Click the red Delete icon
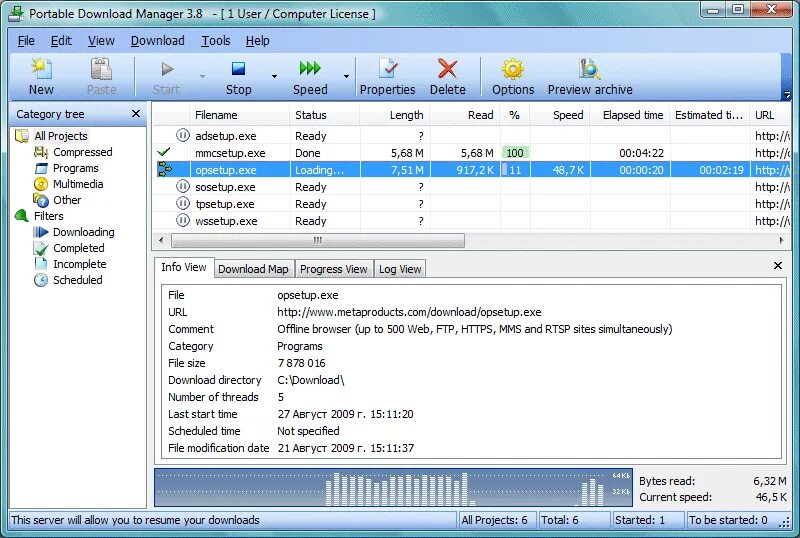The width and height of the screenshot is (800, 538). (x=447, y=68)
